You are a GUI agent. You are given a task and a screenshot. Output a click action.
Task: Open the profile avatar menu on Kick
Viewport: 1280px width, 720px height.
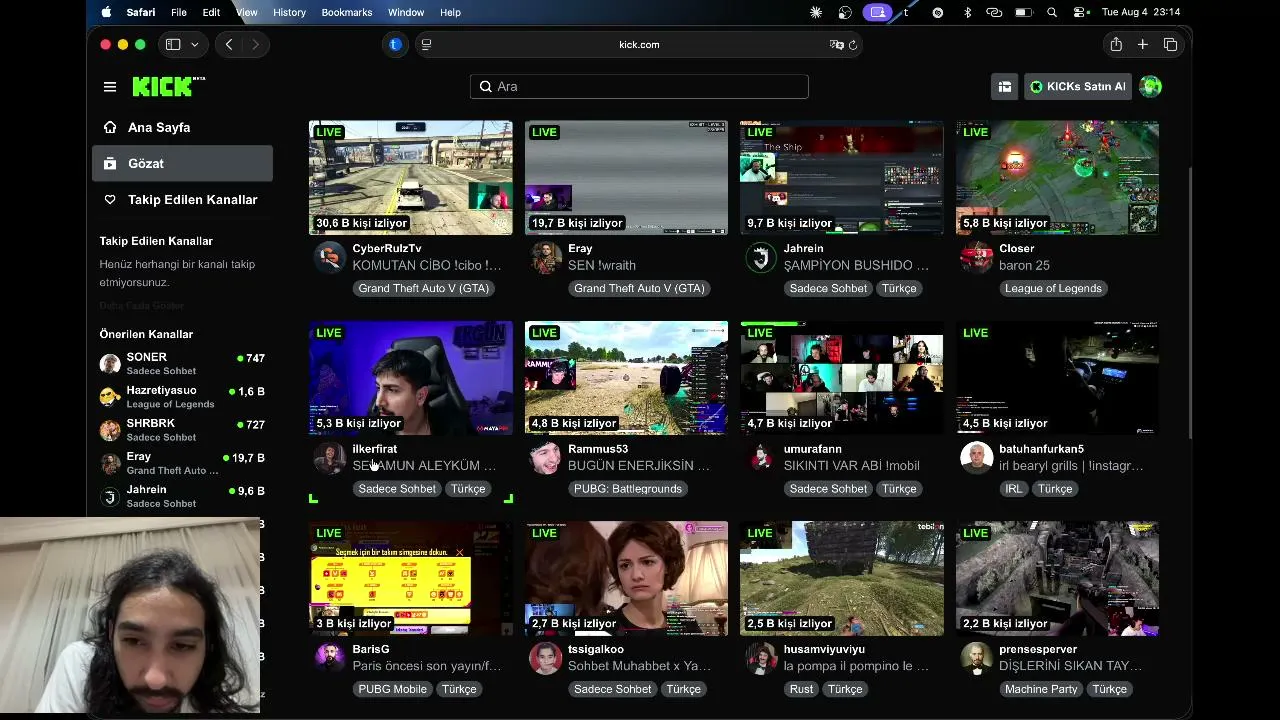(x=1151, y=87)
